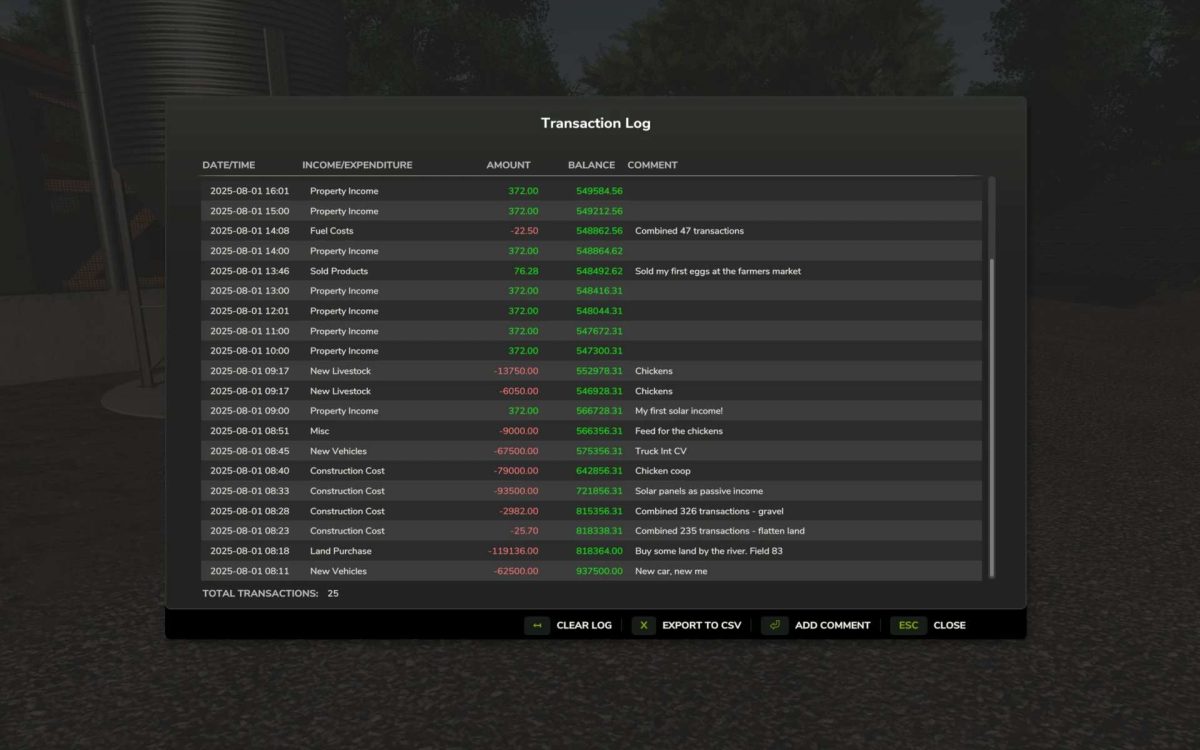
Task: Select the Land Purchase Field 83 row
Action: (590, 551)
